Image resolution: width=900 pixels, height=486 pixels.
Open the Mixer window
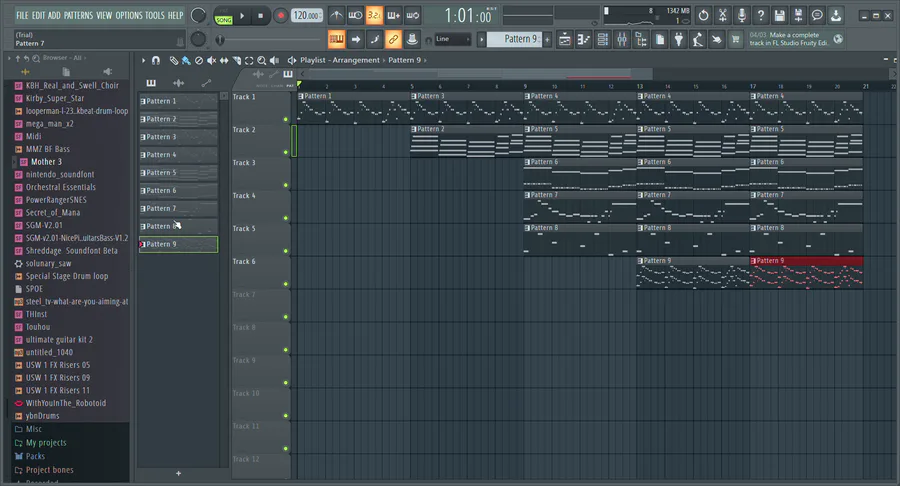pyautogui.click(x=622, y=40)
